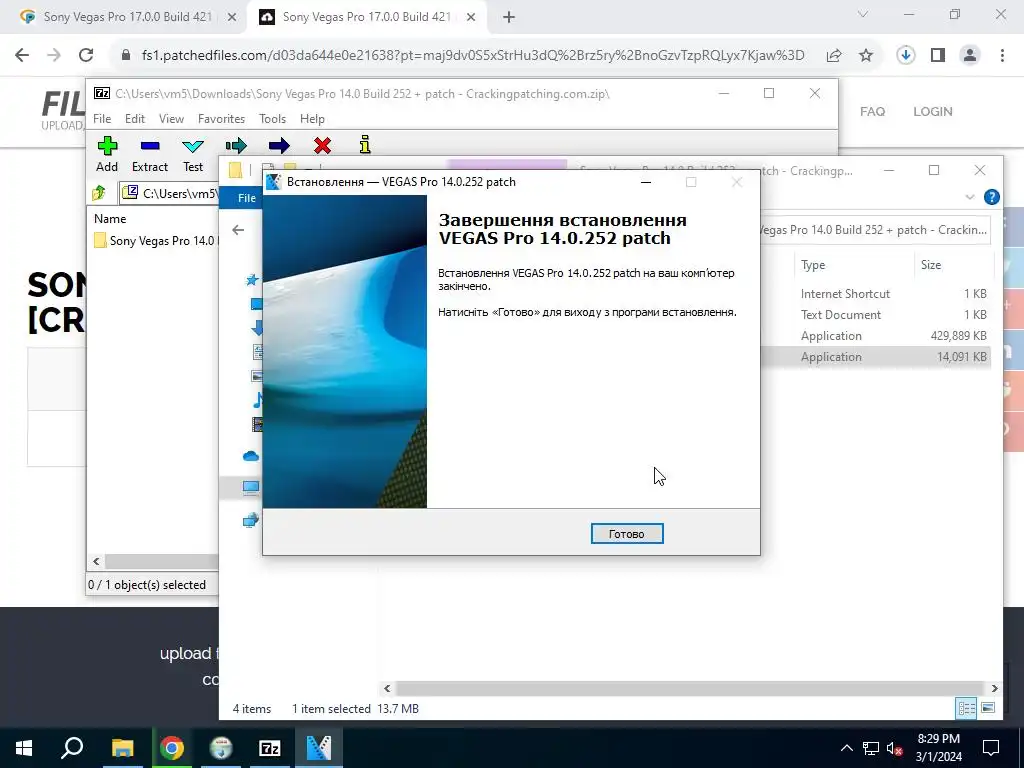This screenshot has width=1024, height=768.
Task: Click OneDrive cloud icon in Explorer sidebar
Action: coord(251,456)
